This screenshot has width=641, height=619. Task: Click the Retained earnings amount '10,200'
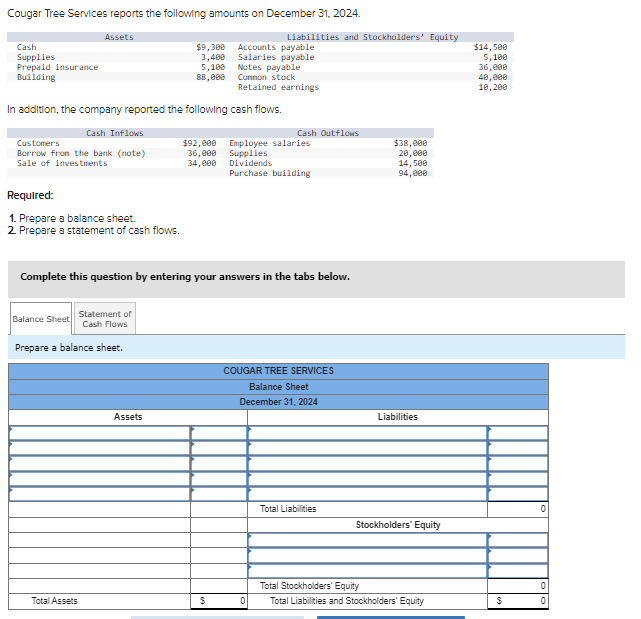493,87
